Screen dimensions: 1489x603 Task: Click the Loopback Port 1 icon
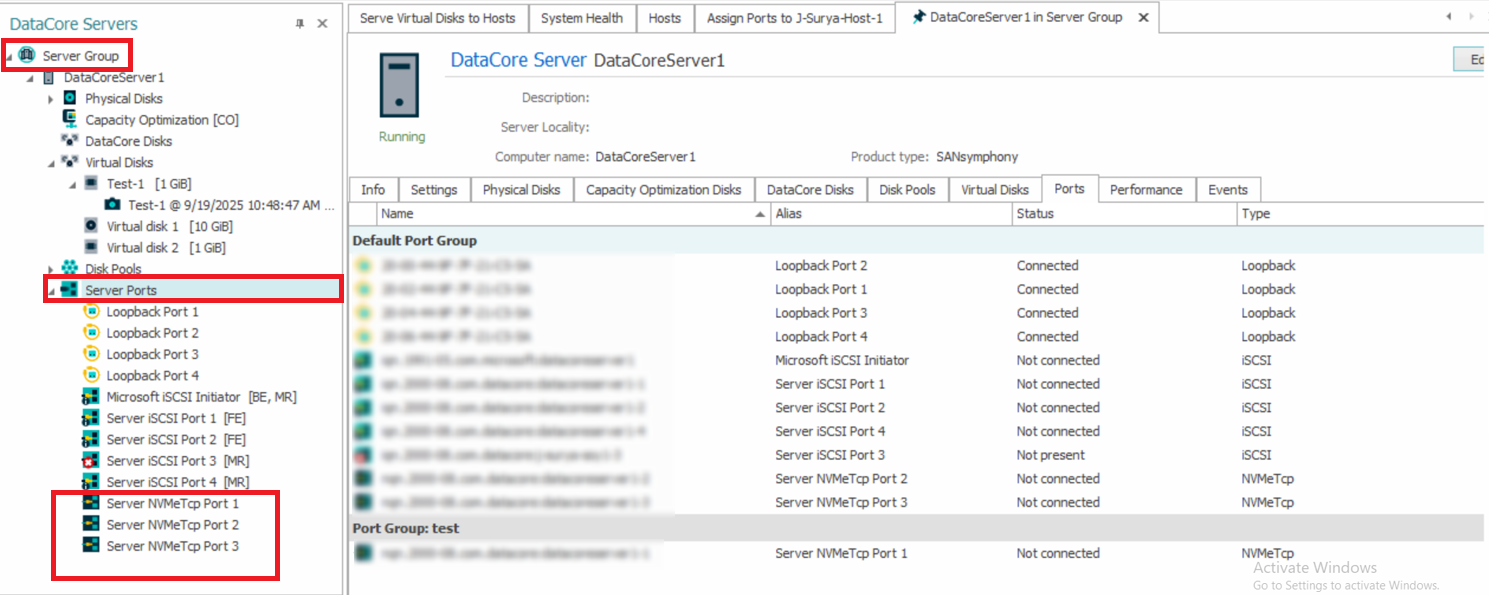[x=91, y=312]
